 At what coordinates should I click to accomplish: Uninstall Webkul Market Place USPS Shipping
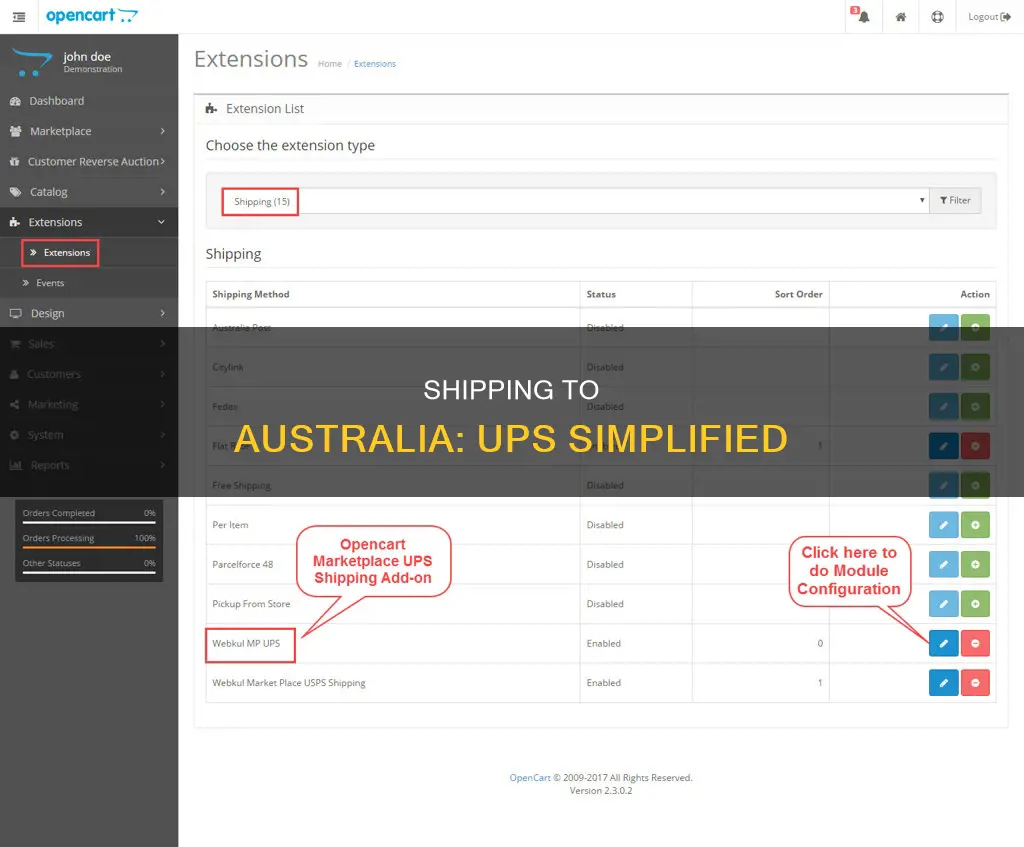click(x=975, y=683)
